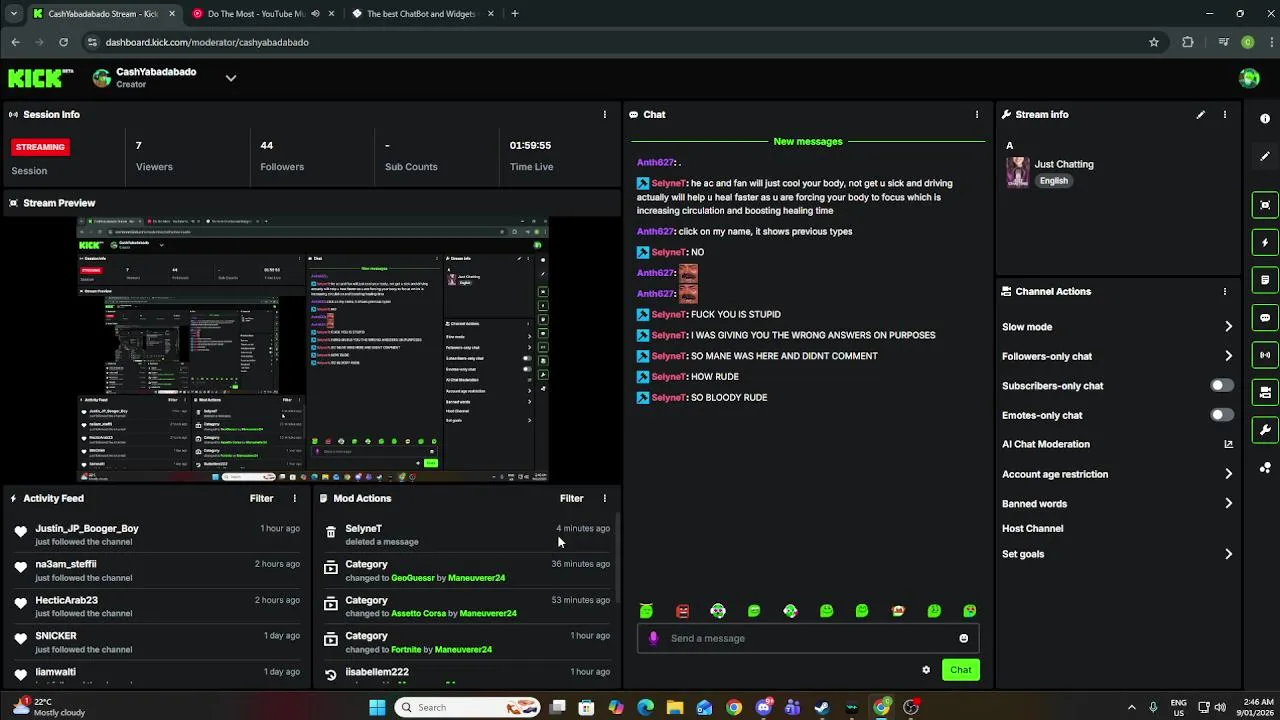Click GeoGuessr category link in Mod Actions

click(413, 578)
